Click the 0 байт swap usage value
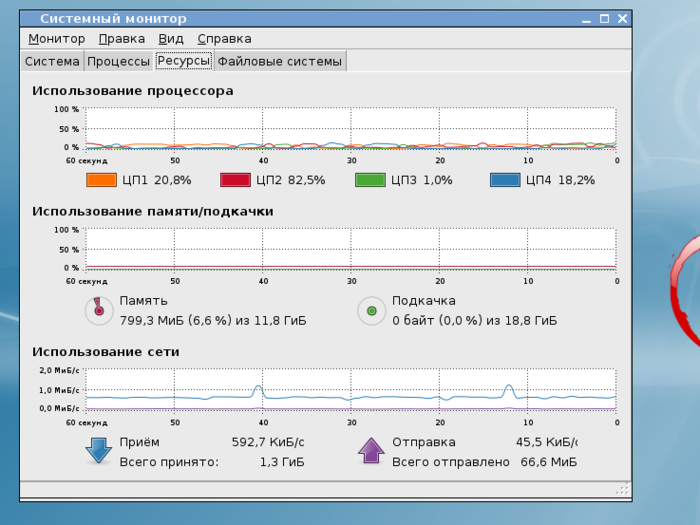 pos(475,321)
